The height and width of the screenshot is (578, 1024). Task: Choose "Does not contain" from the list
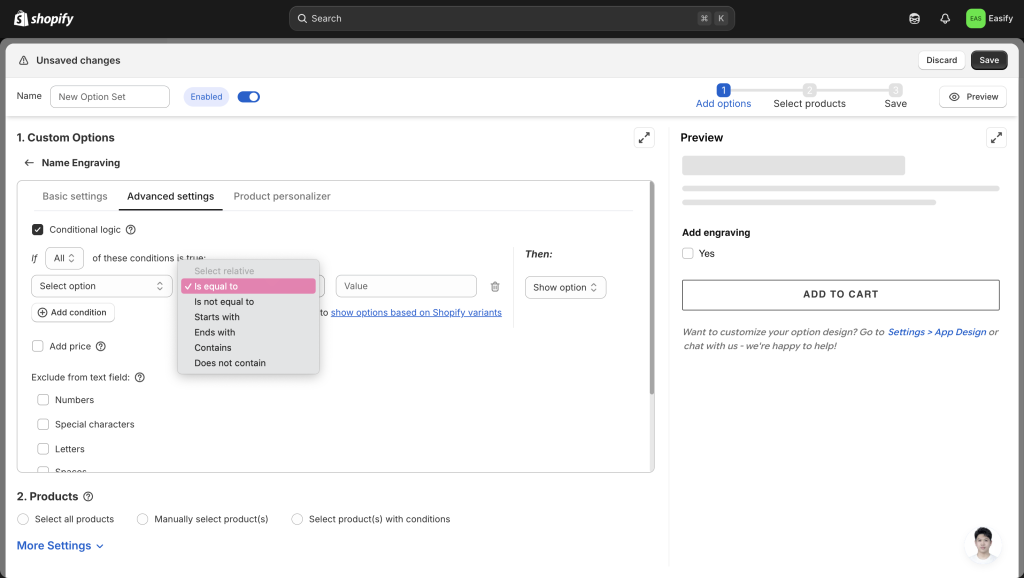[x=230, y=363]
